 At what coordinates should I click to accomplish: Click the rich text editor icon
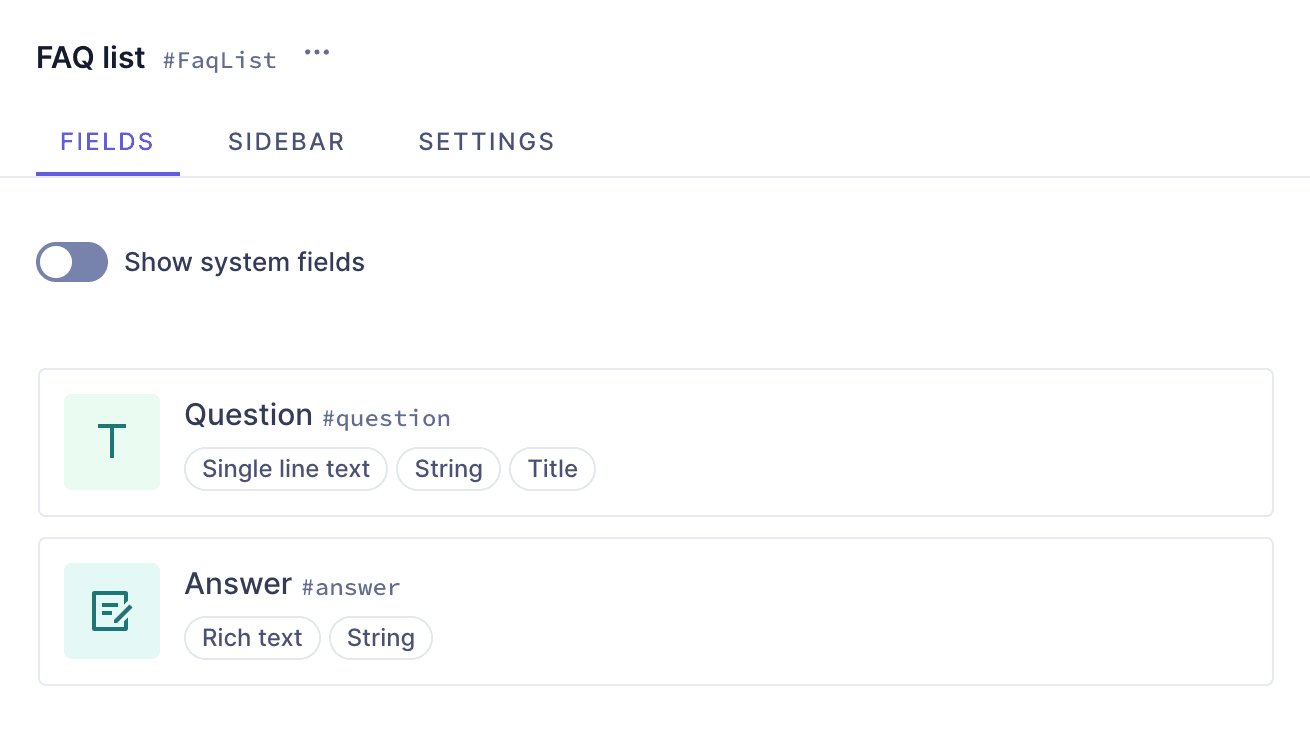pyautogui.click(x=112, y=611)
